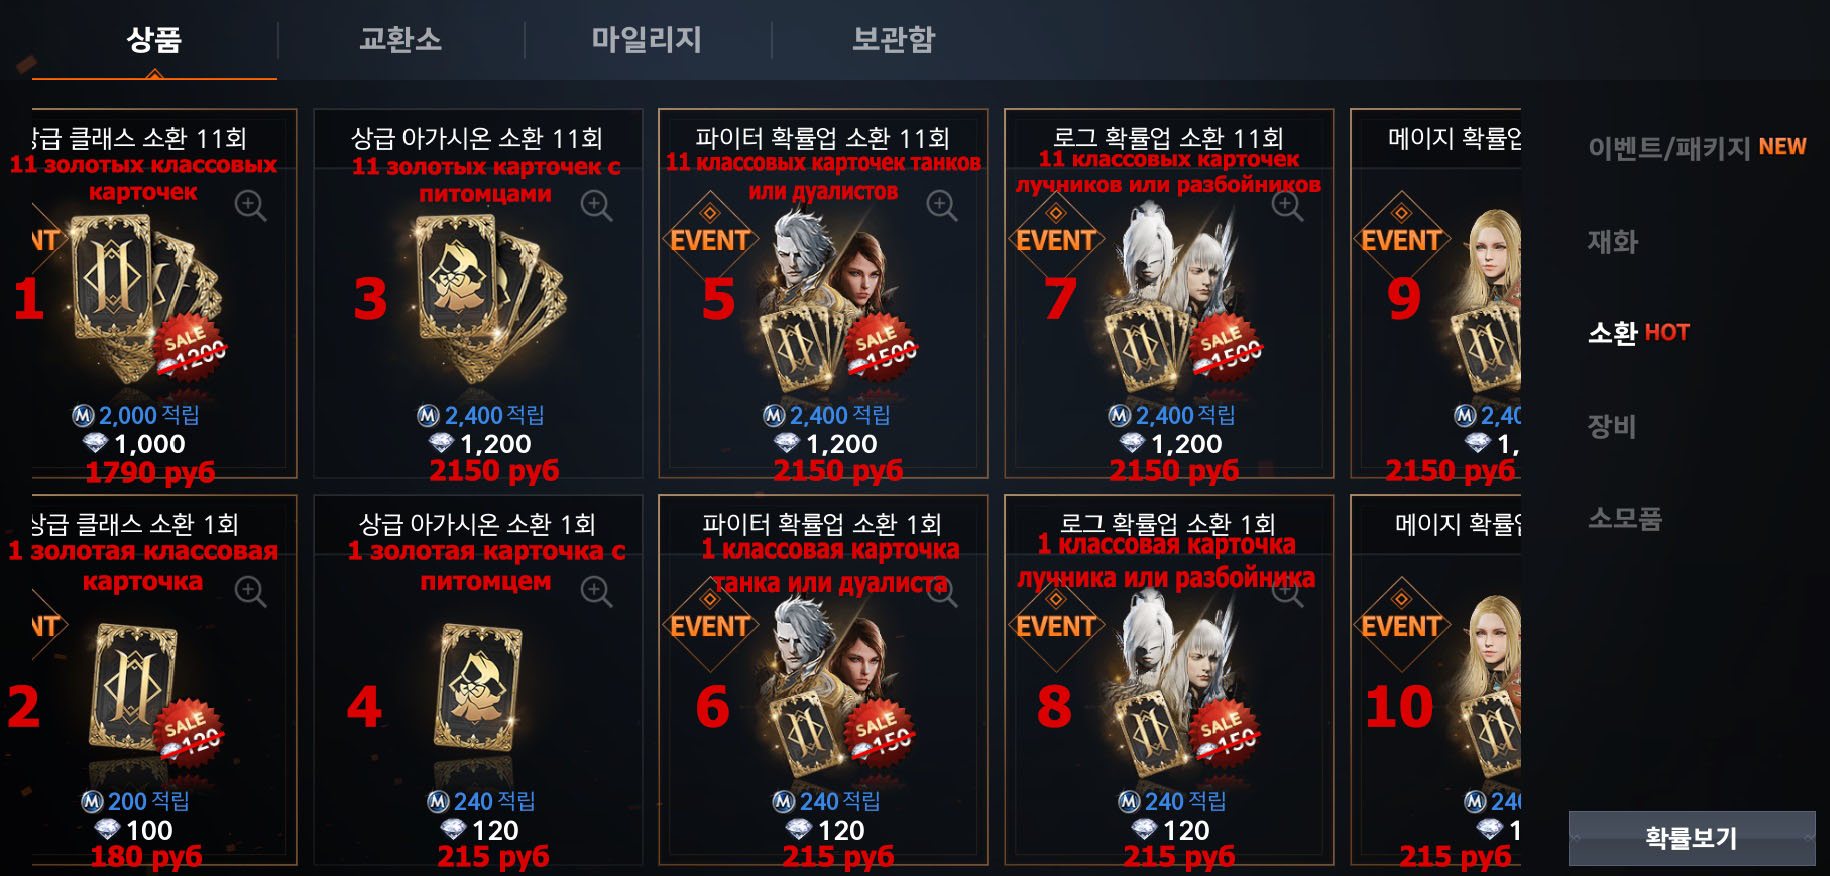Open the 소모품 category

tap(1625, 518)
